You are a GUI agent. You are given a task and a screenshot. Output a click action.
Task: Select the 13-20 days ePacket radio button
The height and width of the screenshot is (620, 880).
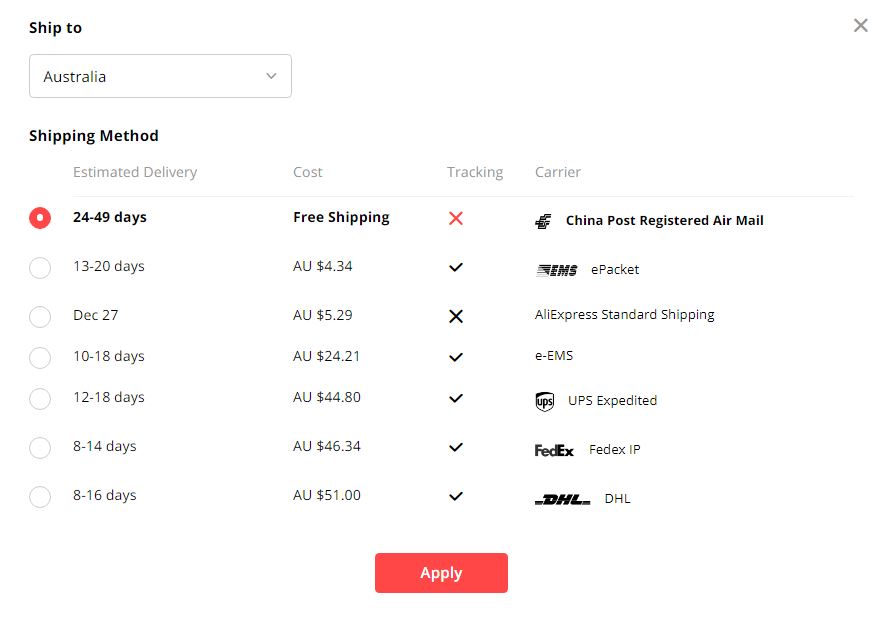(40, 268)
